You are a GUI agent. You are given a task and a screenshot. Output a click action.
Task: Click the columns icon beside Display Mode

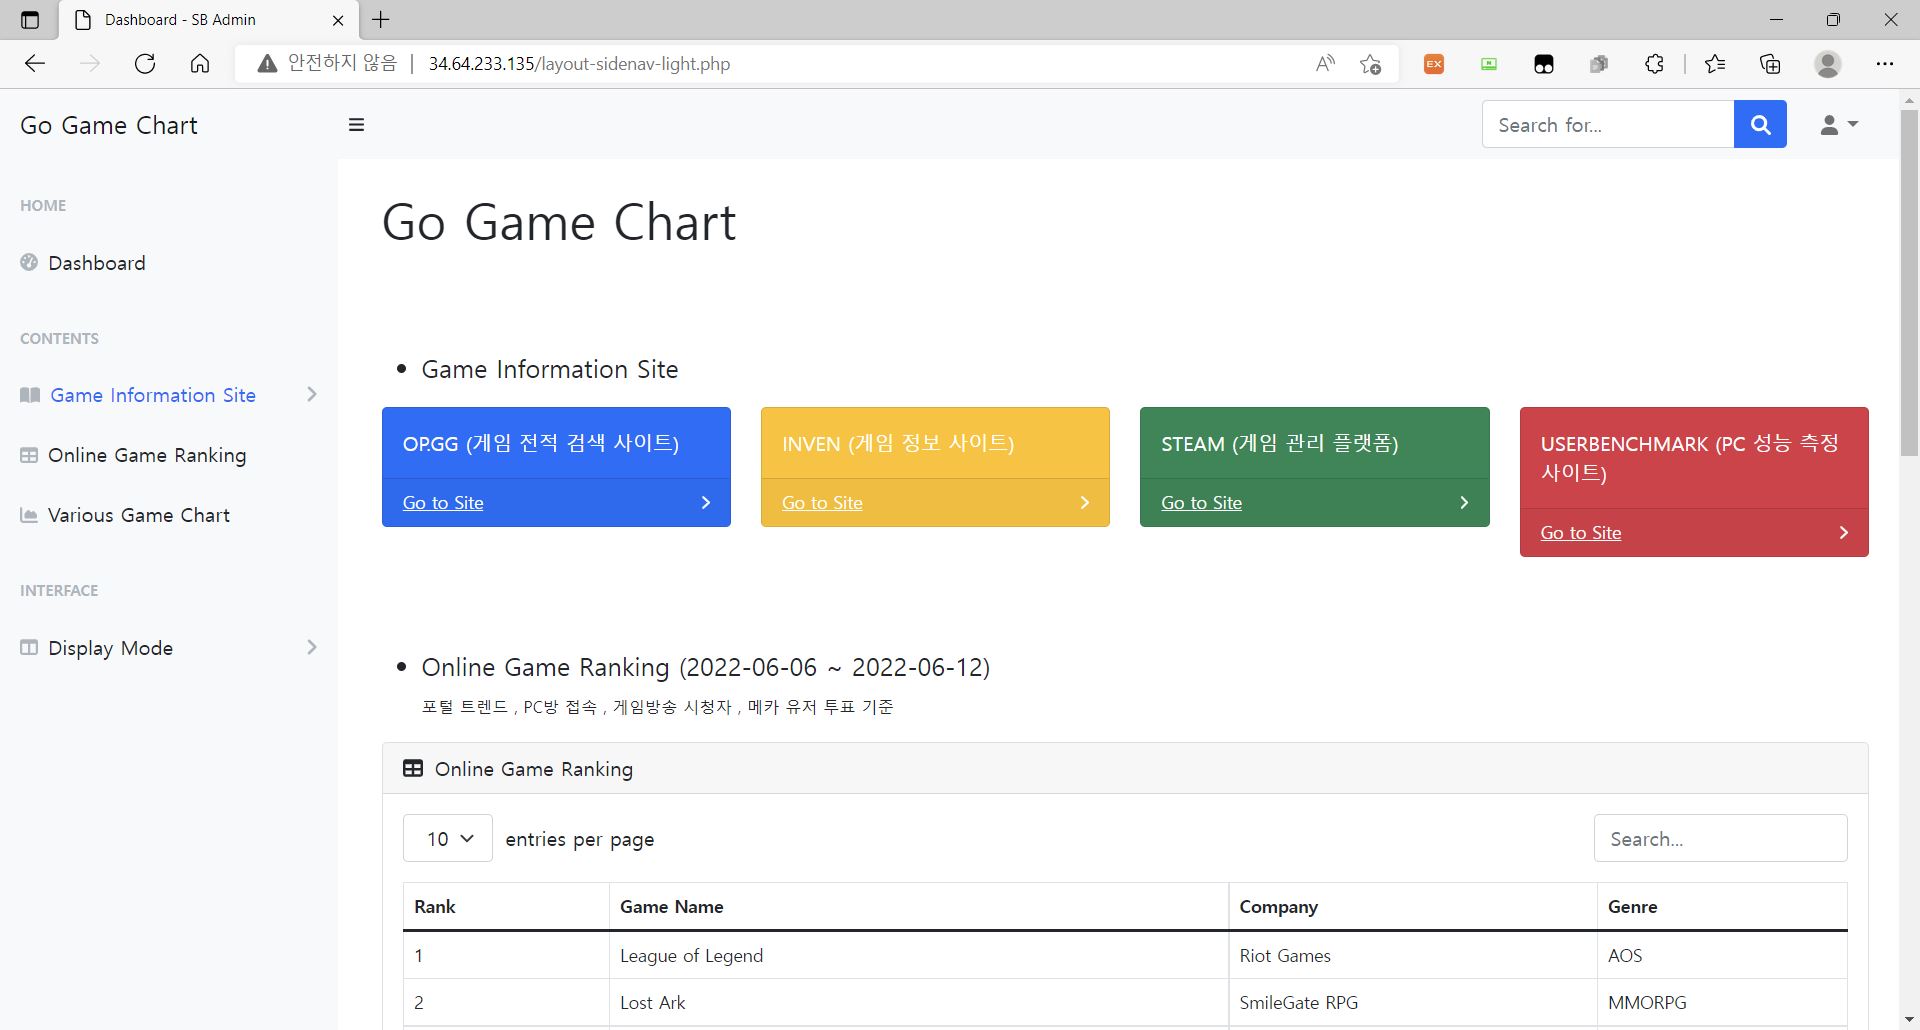(x=29, y=647)
